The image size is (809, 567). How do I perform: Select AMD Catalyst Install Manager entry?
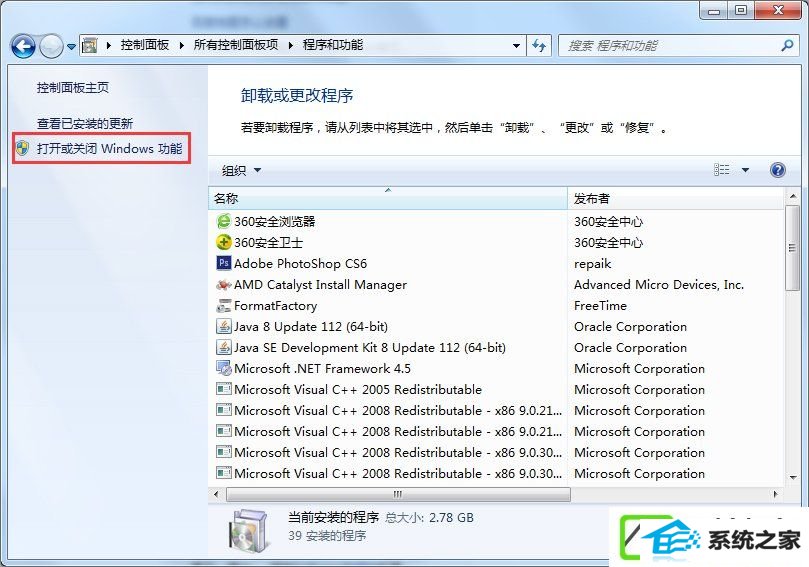tap(320, 285)
